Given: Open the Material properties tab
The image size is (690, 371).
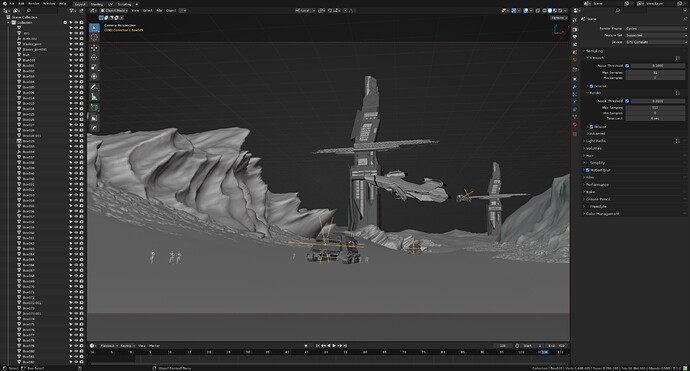Looking at the screenshot, I should (575, 125).
